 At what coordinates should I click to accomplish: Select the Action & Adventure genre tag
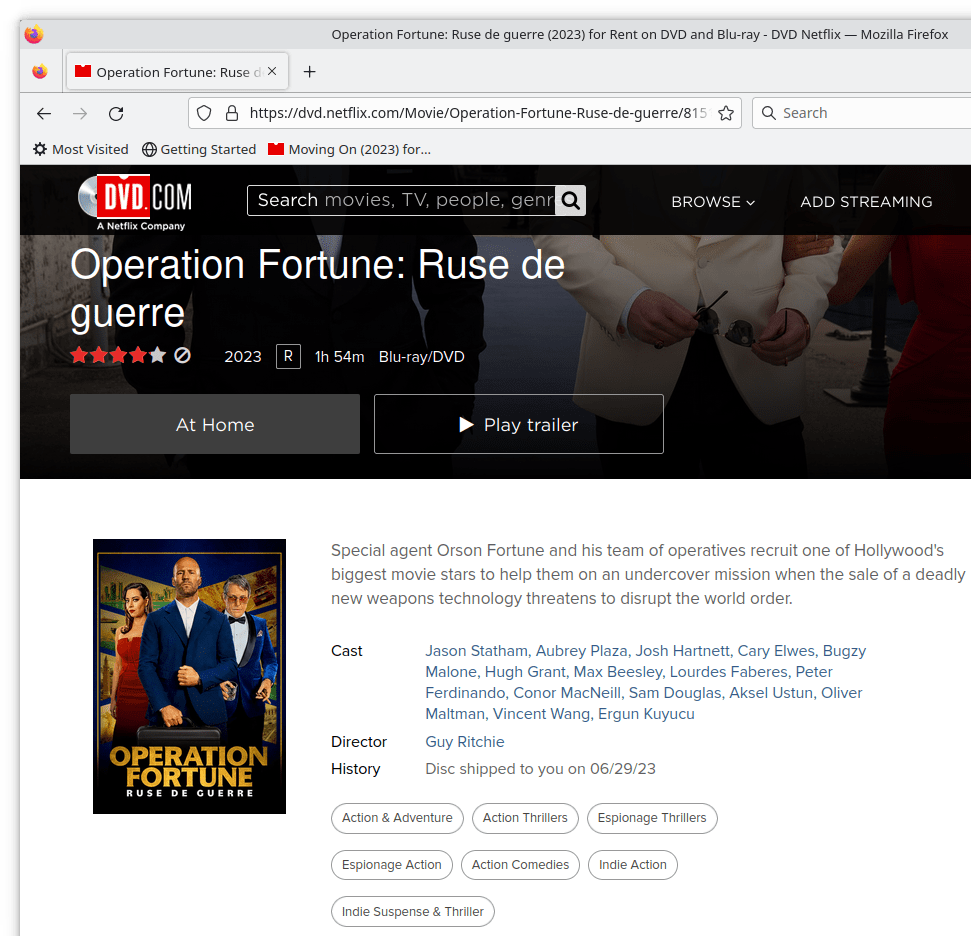point(397,818)
